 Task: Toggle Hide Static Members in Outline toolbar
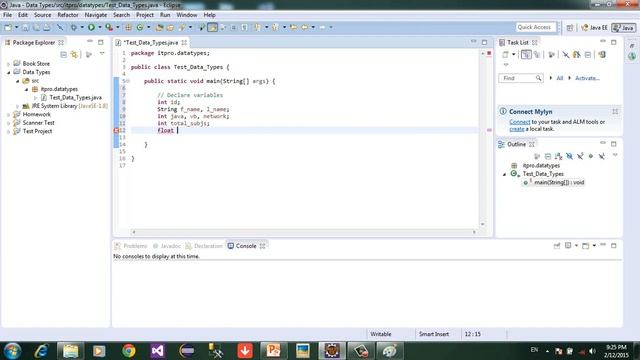[x=580, y=156]
